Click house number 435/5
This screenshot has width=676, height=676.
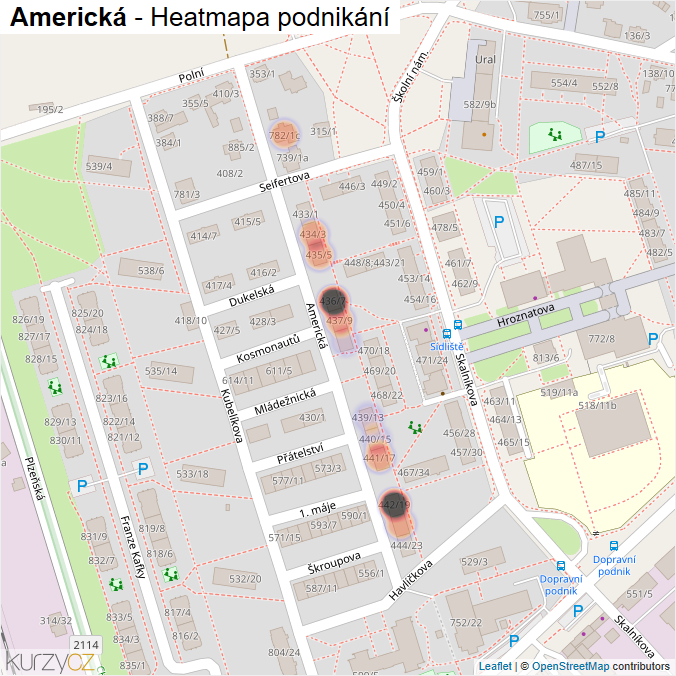tap(319, 255)
